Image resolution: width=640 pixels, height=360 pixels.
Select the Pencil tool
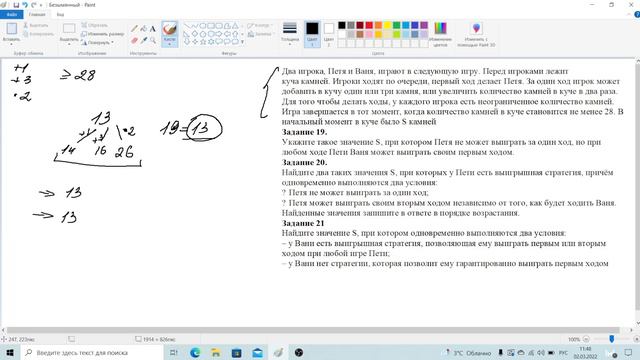(134, 29)
